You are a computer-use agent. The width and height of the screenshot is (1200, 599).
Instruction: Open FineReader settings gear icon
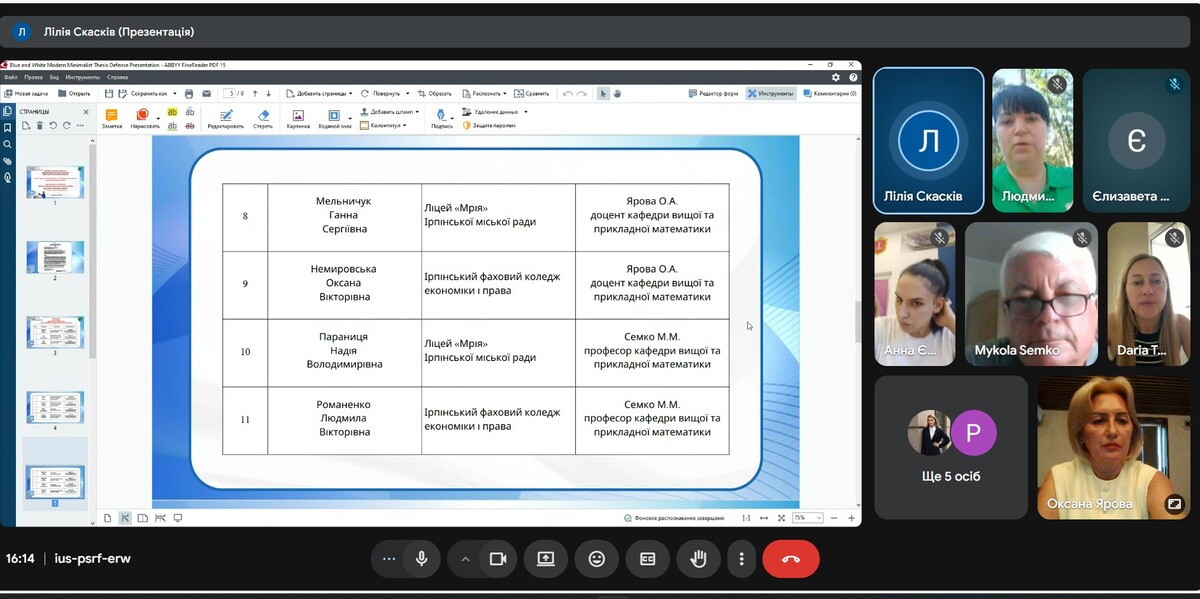pyautogui.click(x=836, y=77)
